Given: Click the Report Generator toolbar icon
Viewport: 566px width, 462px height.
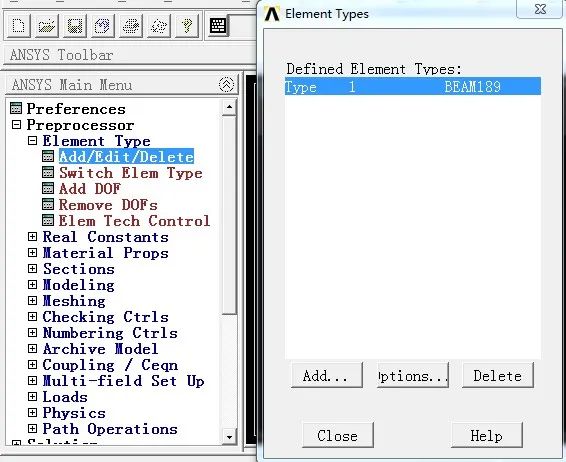Looking at the screenshot, I should 159,26.
